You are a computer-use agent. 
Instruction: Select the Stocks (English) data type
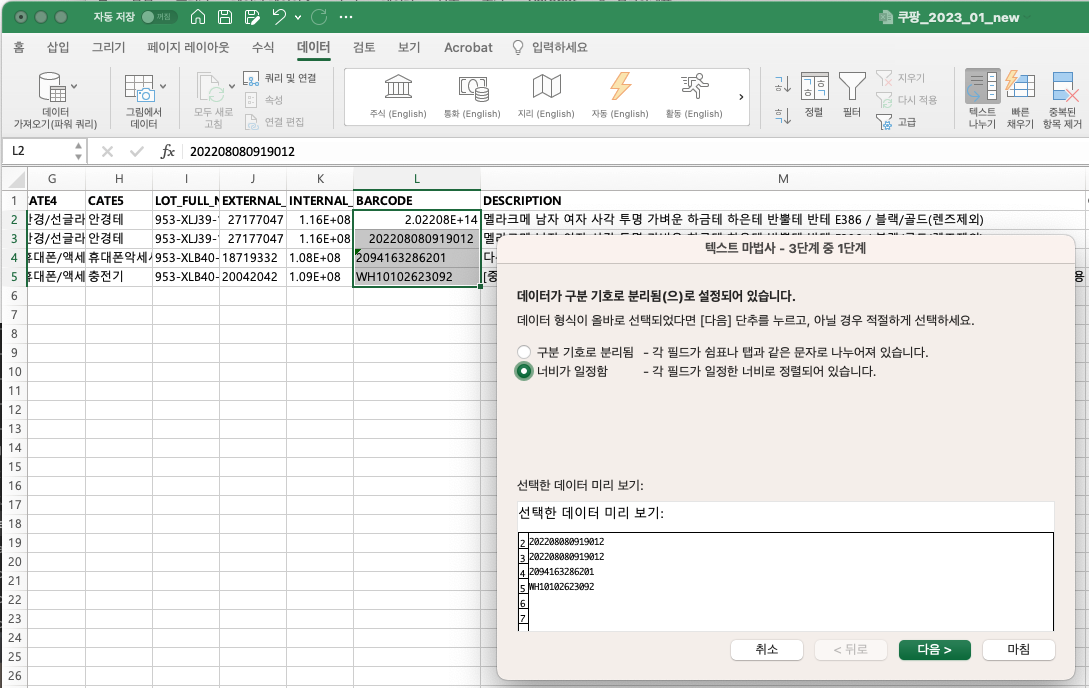tap(398, 95)
